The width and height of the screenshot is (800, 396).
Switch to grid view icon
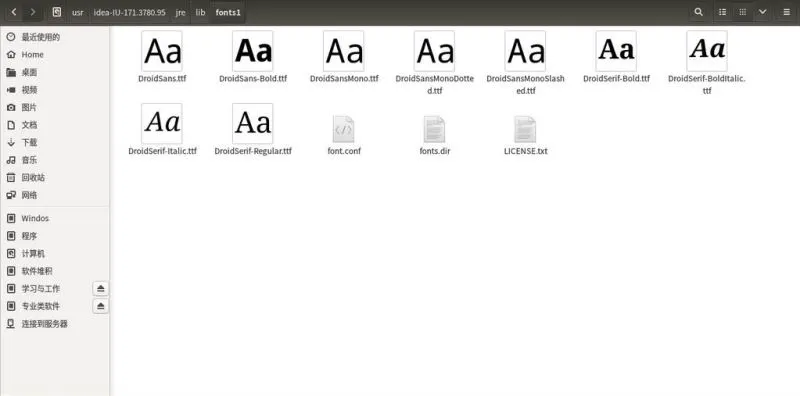pos(743,12)
